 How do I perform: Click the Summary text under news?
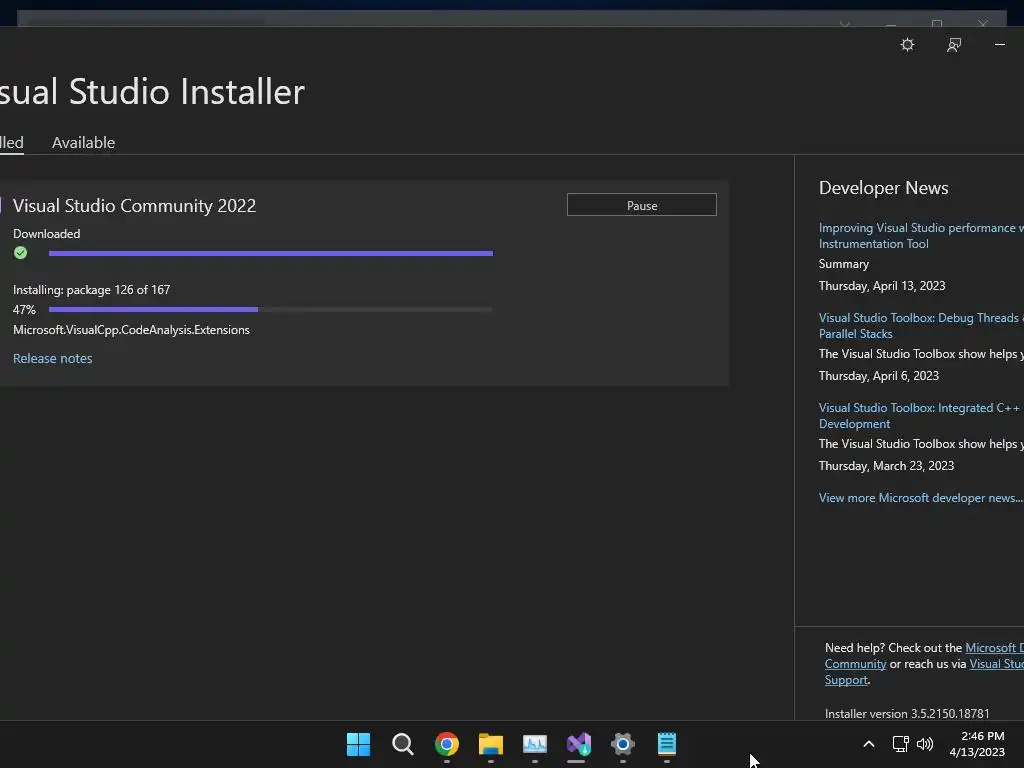(844, 264)
